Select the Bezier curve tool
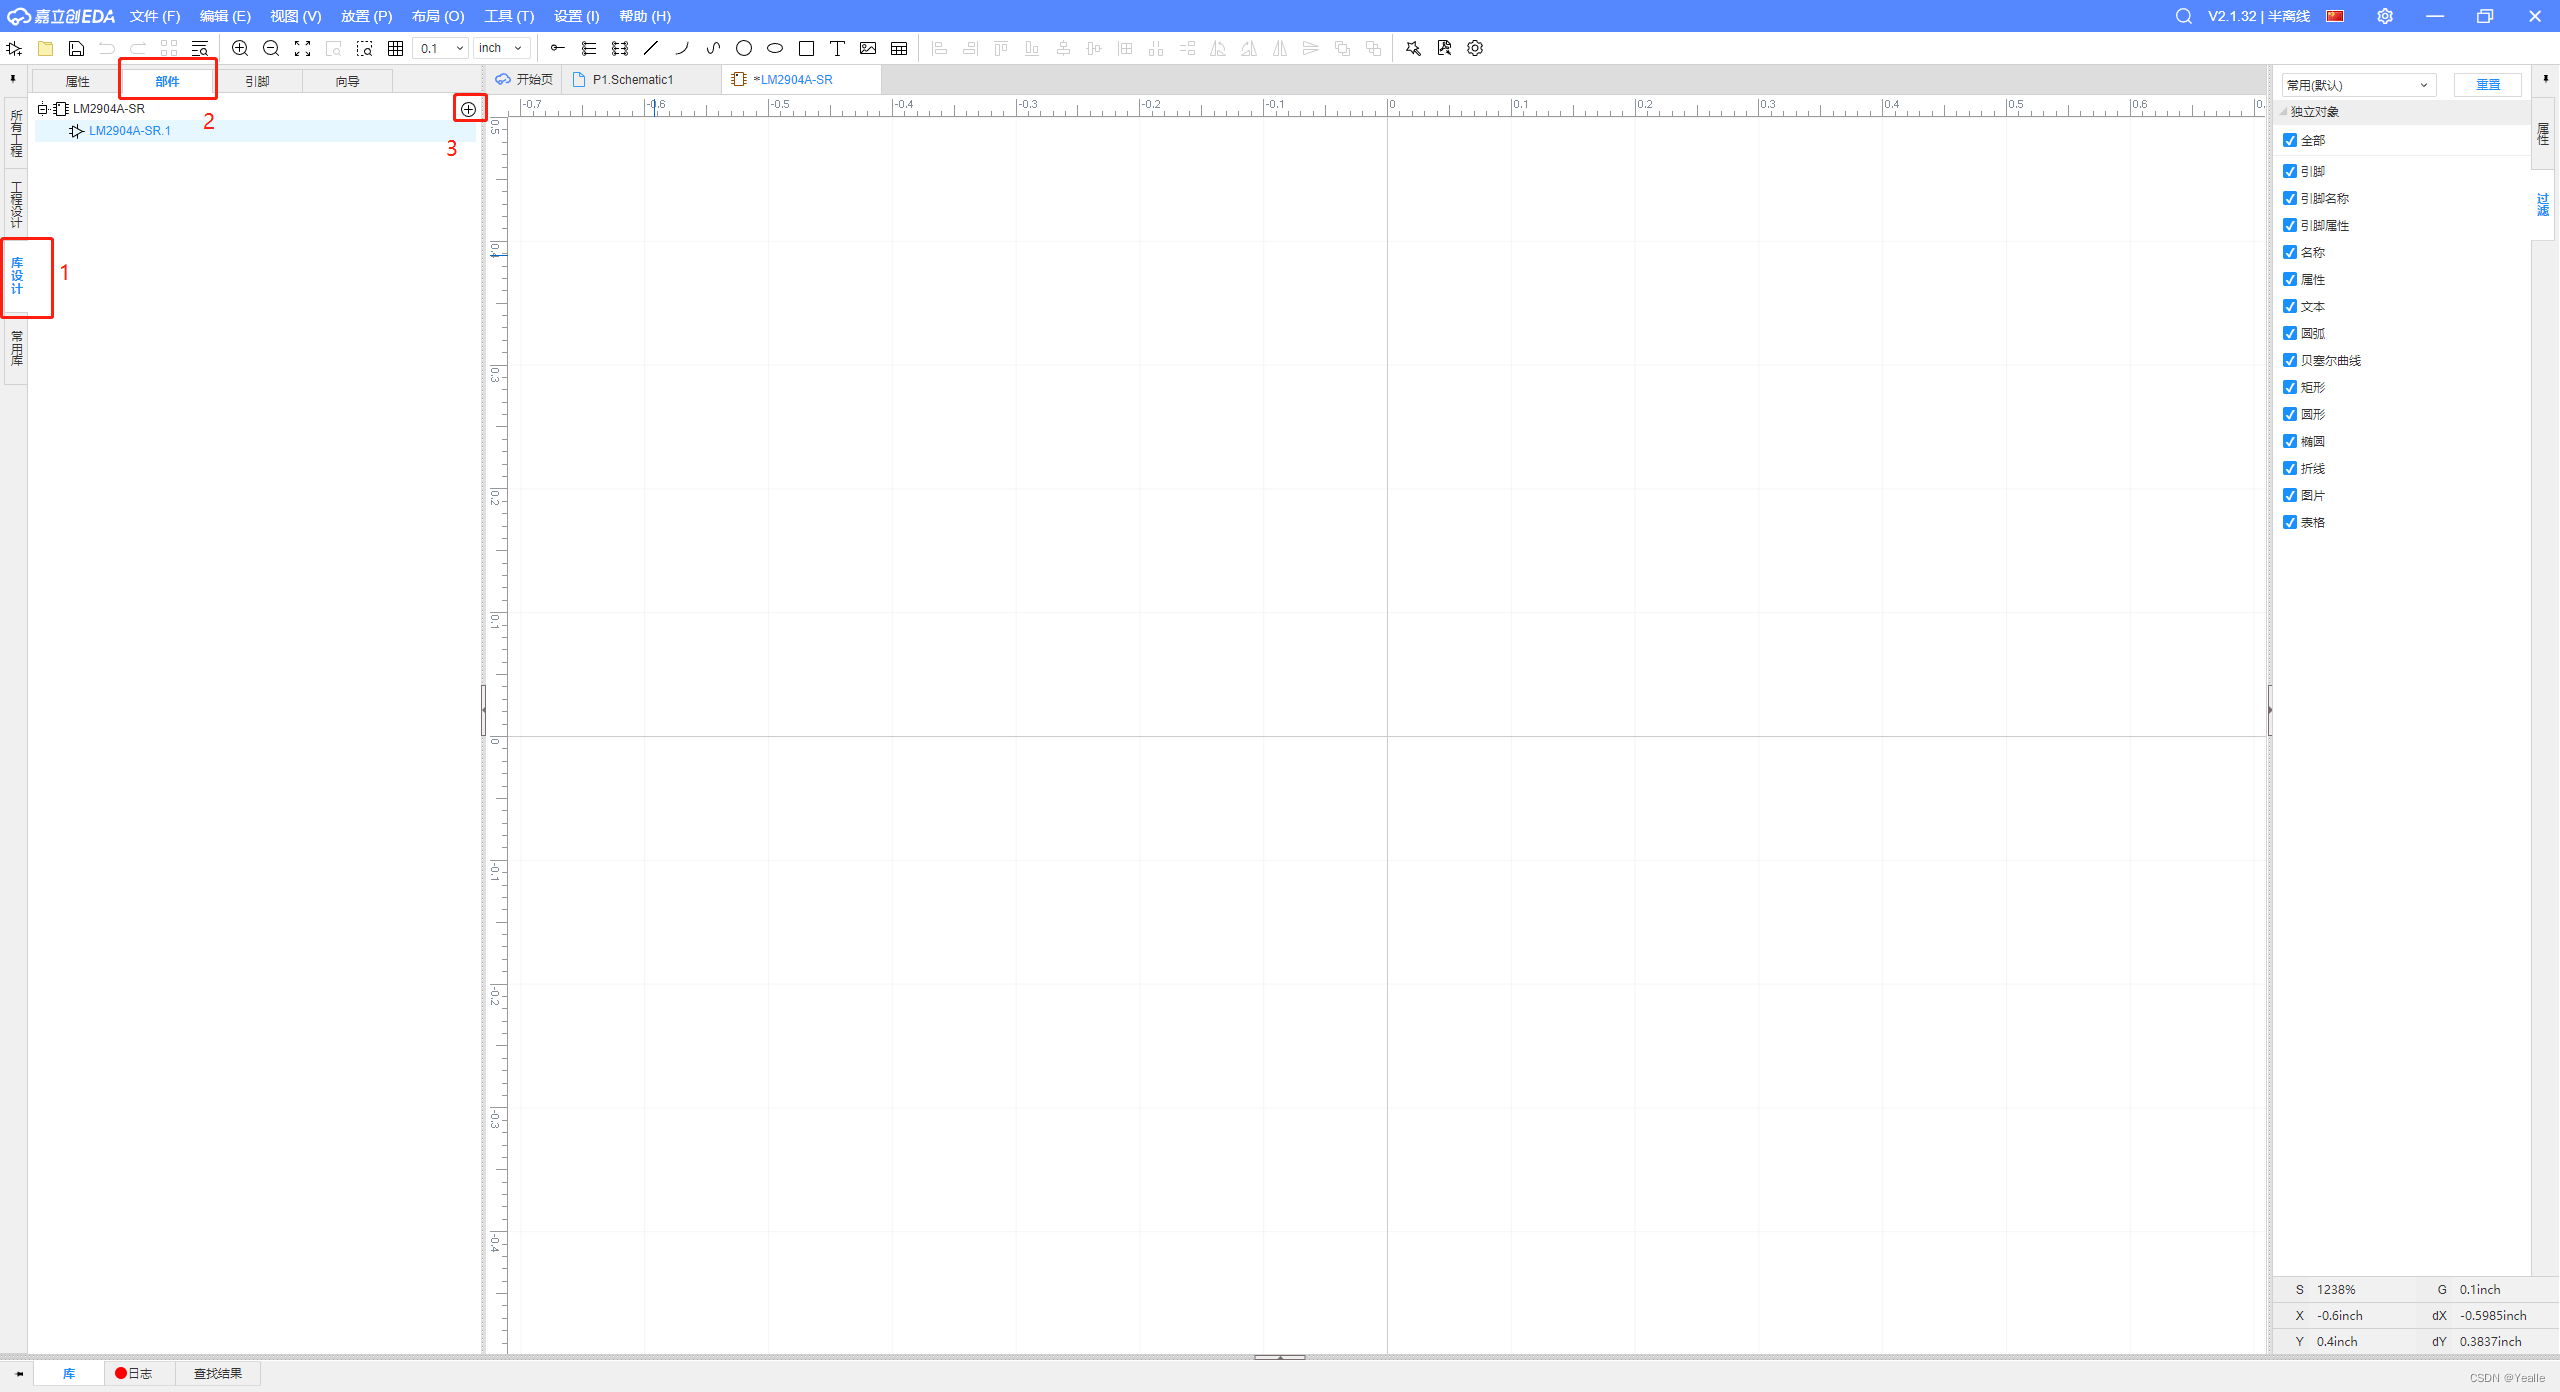 (x=713, y=48)
